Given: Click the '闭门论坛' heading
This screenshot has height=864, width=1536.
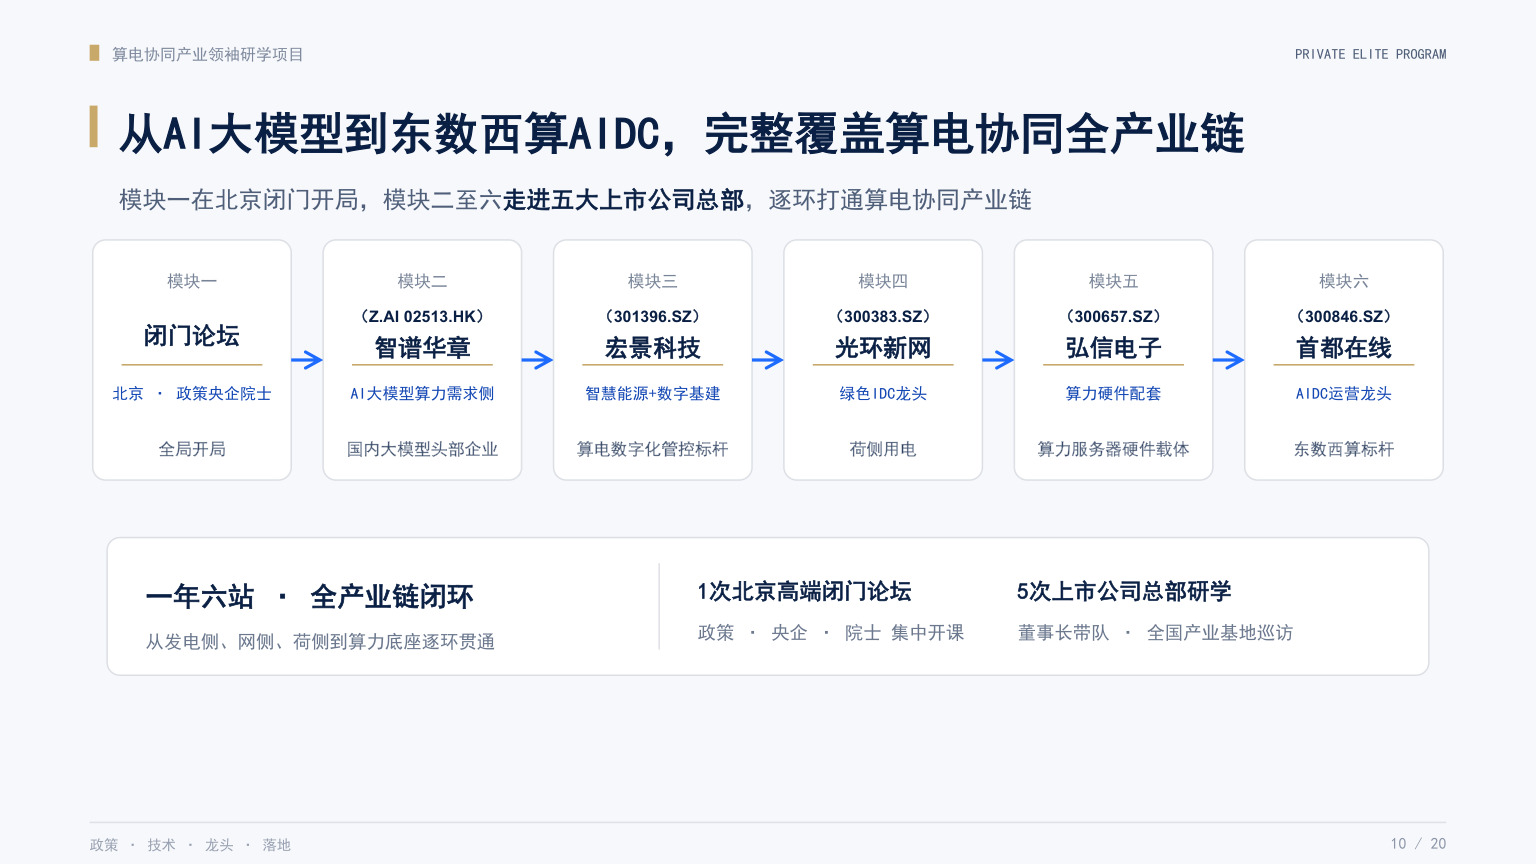Looking at the screenshot, I should (x=192, y=336).
